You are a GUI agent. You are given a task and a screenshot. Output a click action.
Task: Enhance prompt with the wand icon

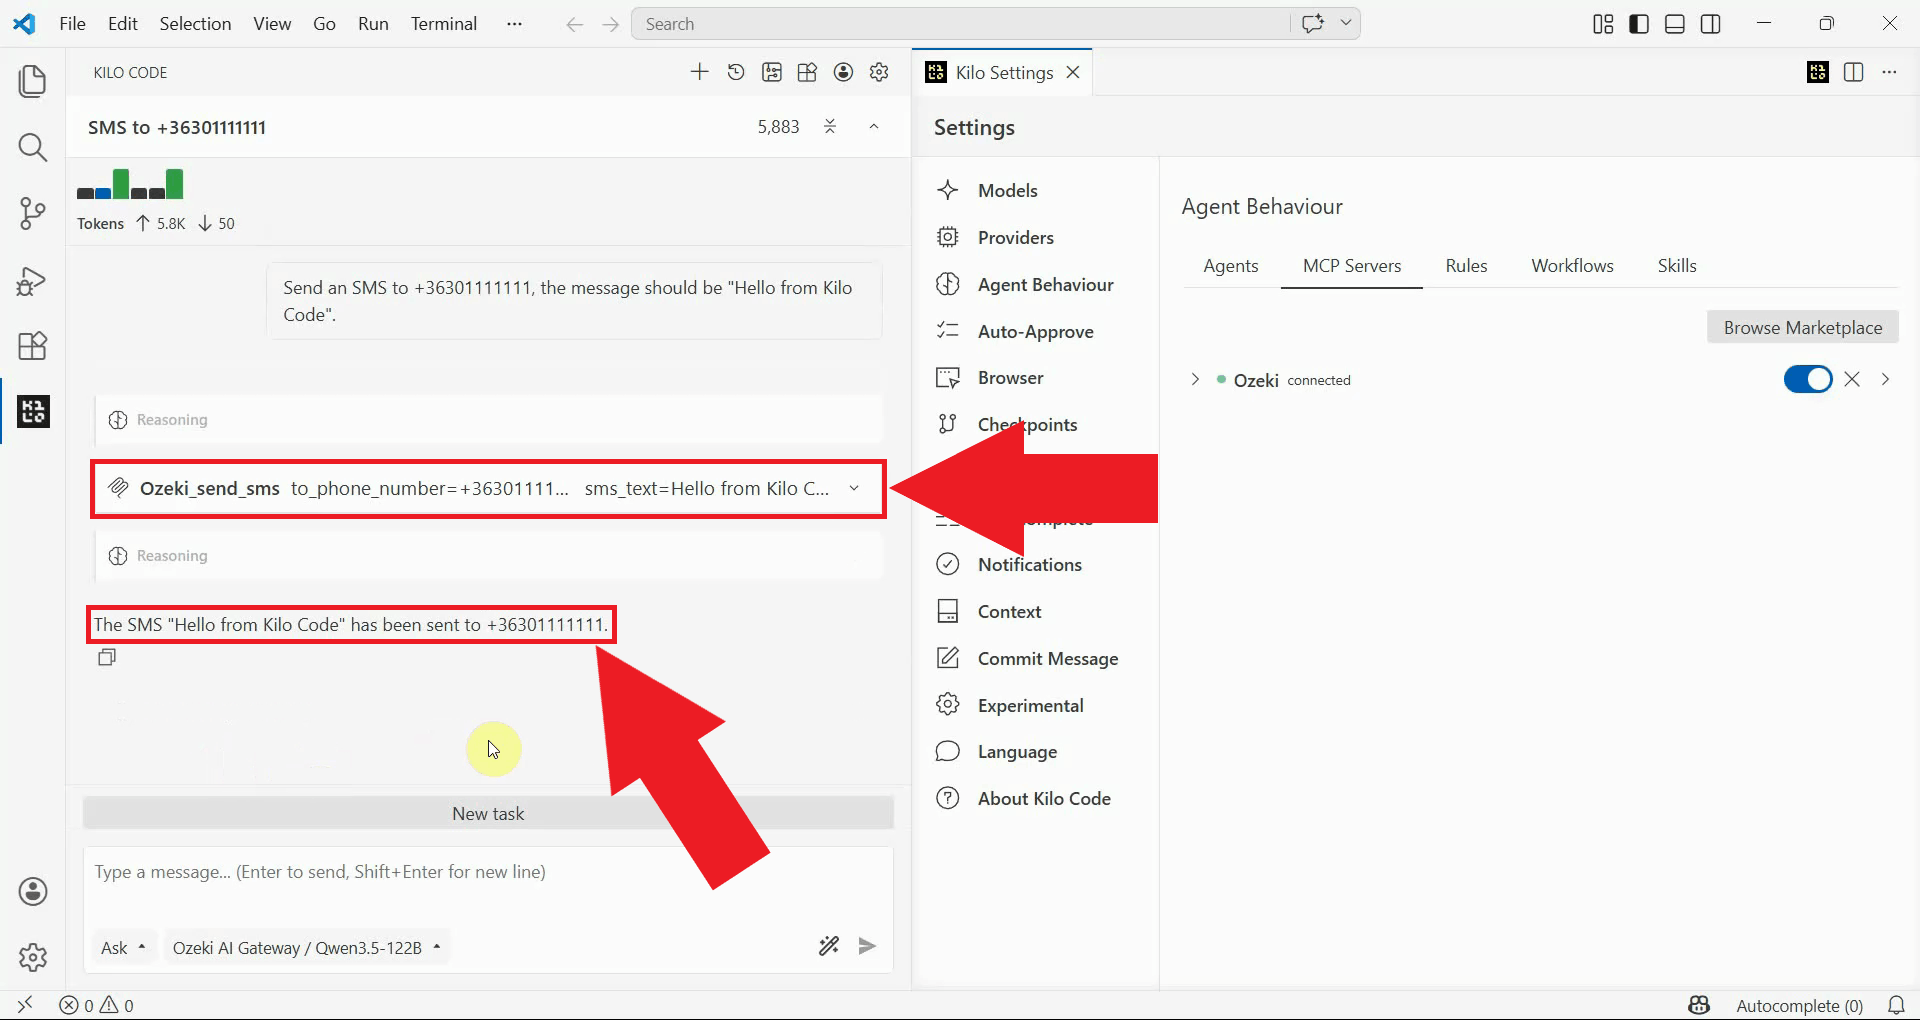tap(829, 946)
